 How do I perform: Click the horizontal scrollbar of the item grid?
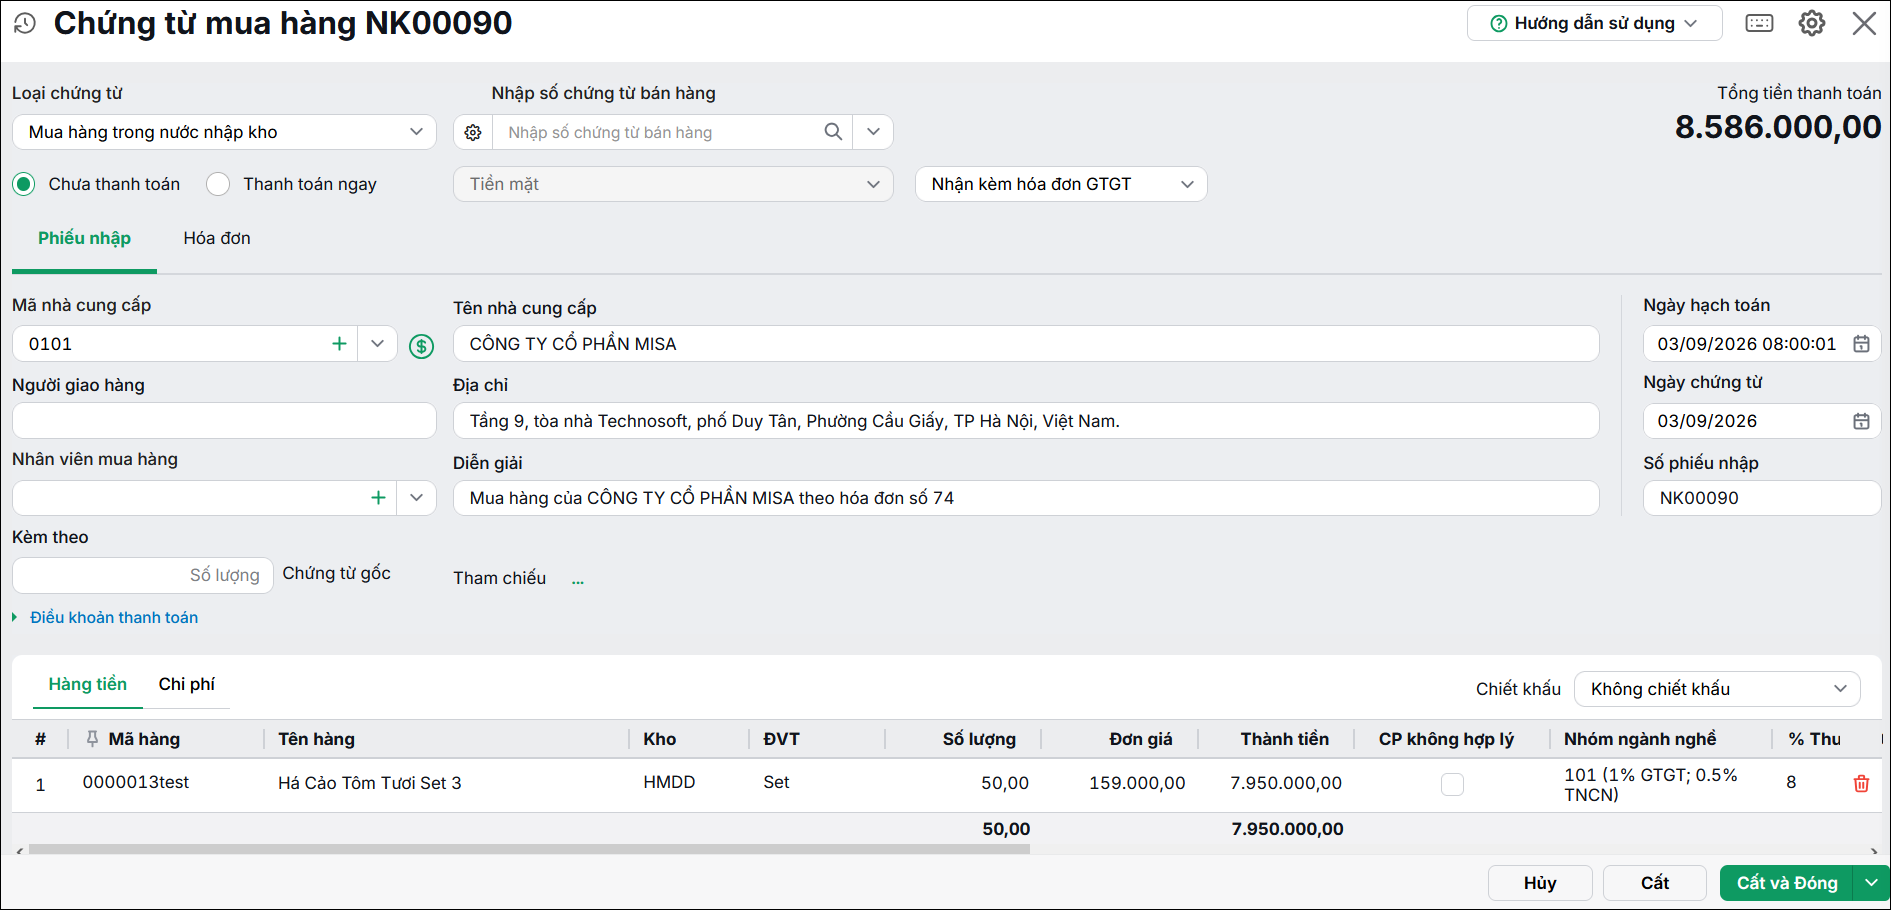click(x=529, y=849)
